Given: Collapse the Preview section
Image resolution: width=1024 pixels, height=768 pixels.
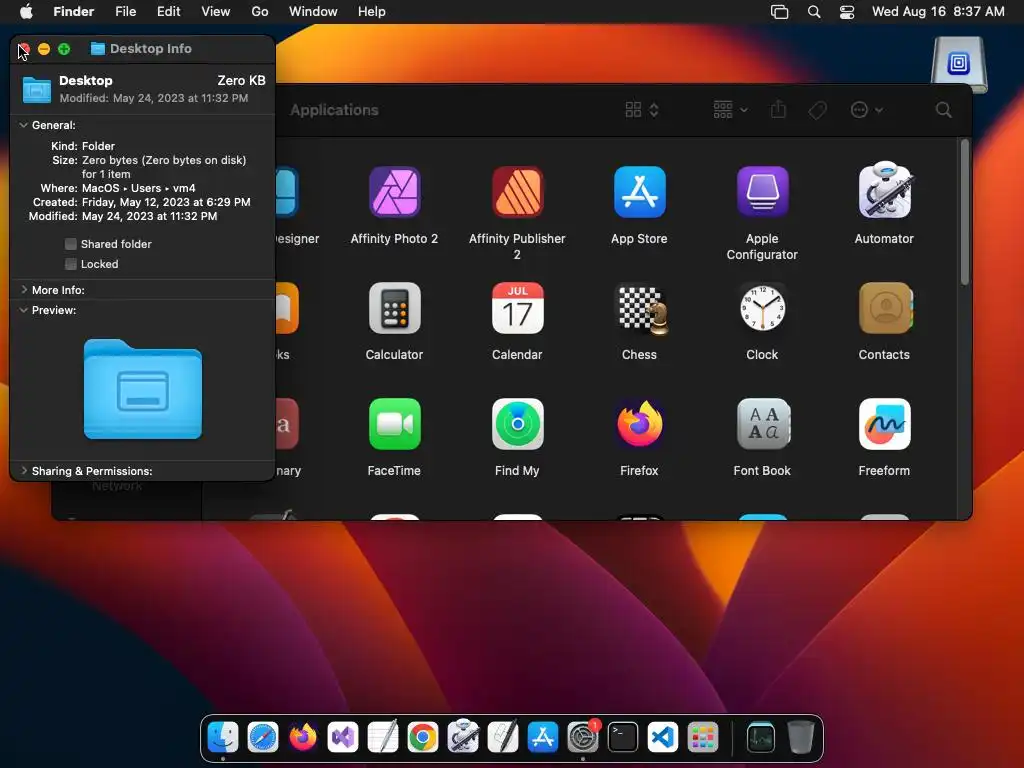Looking at the screenshot, I should pos(24,310).
